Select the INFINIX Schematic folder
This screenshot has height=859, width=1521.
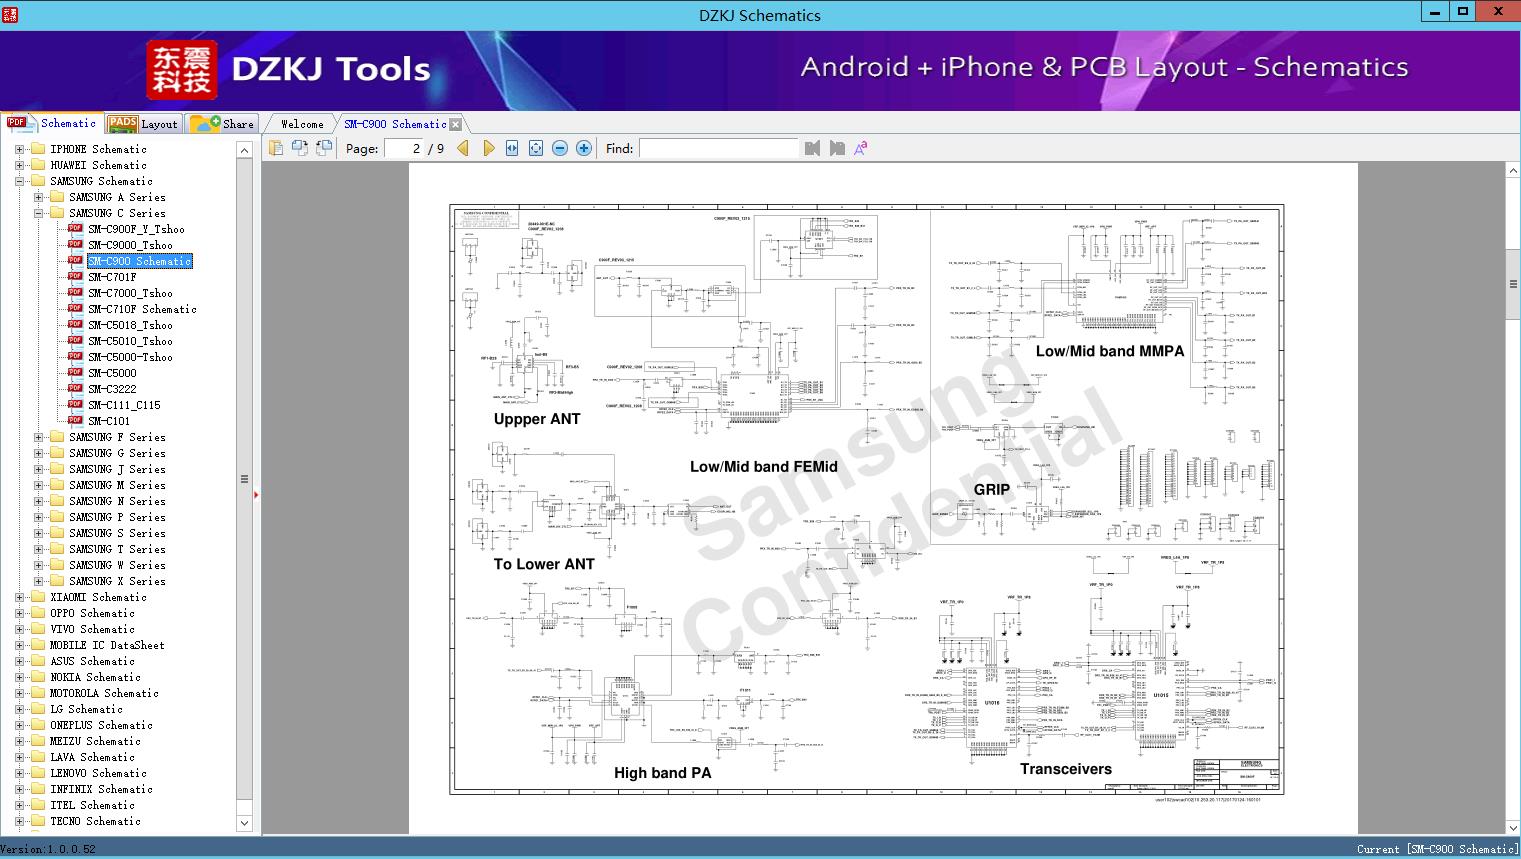pos(101,789)
